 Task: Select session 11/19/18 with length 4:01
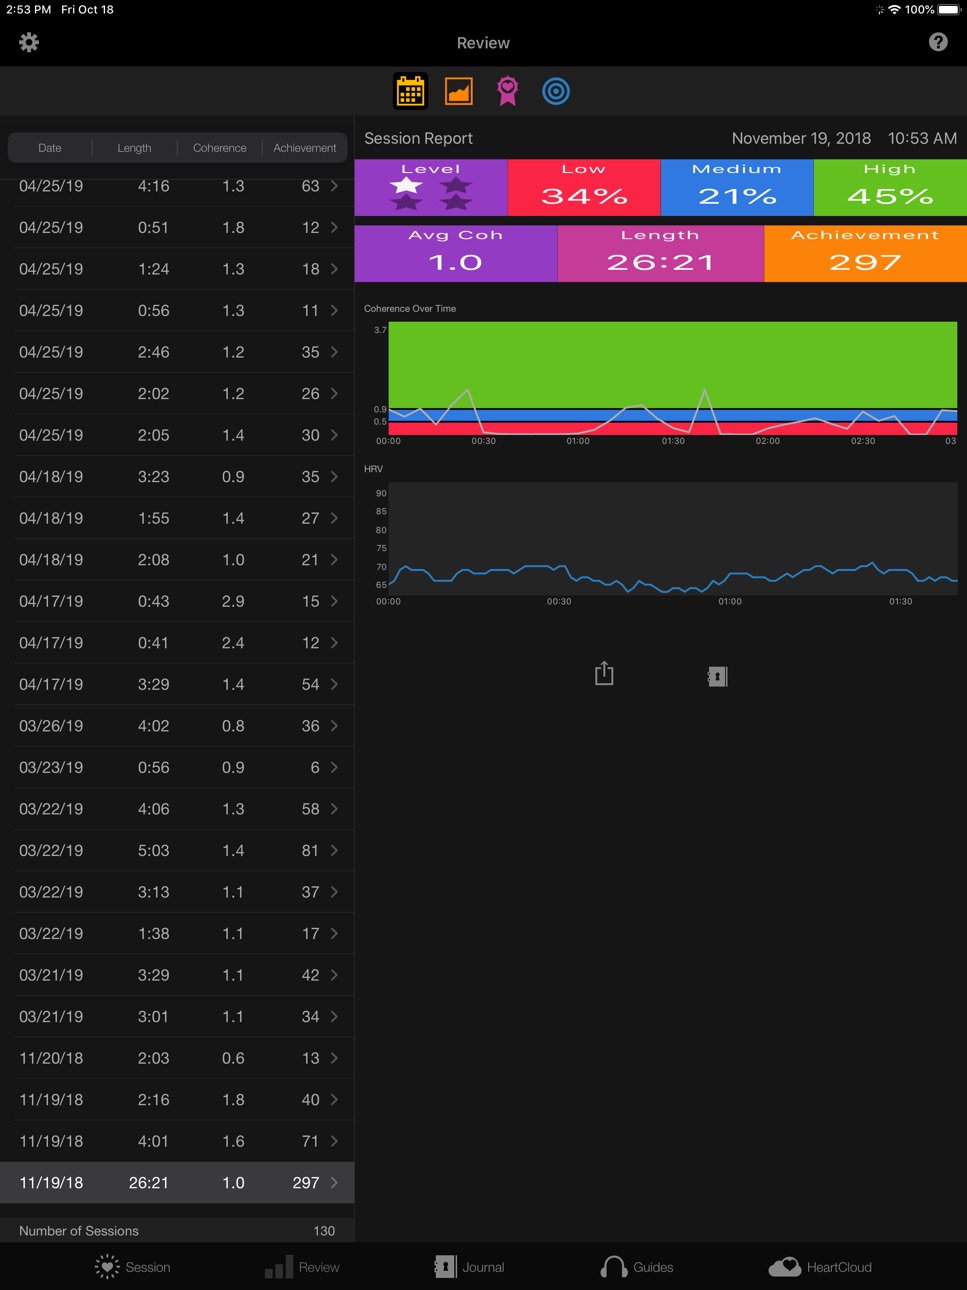click(177, 1141)
